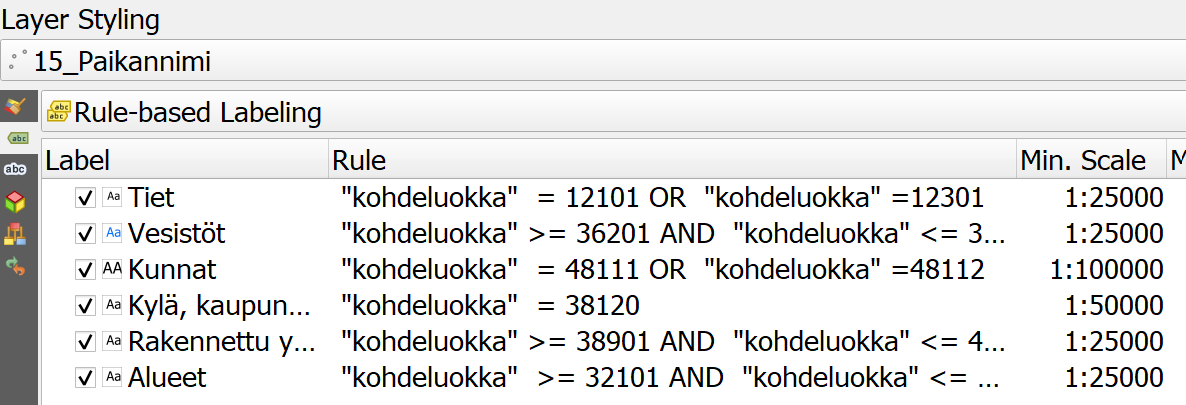This screenshot has width=1186, height=405.
Task: Open the Rule-based Labeling mode dropdown
Action: pos(613,113)
